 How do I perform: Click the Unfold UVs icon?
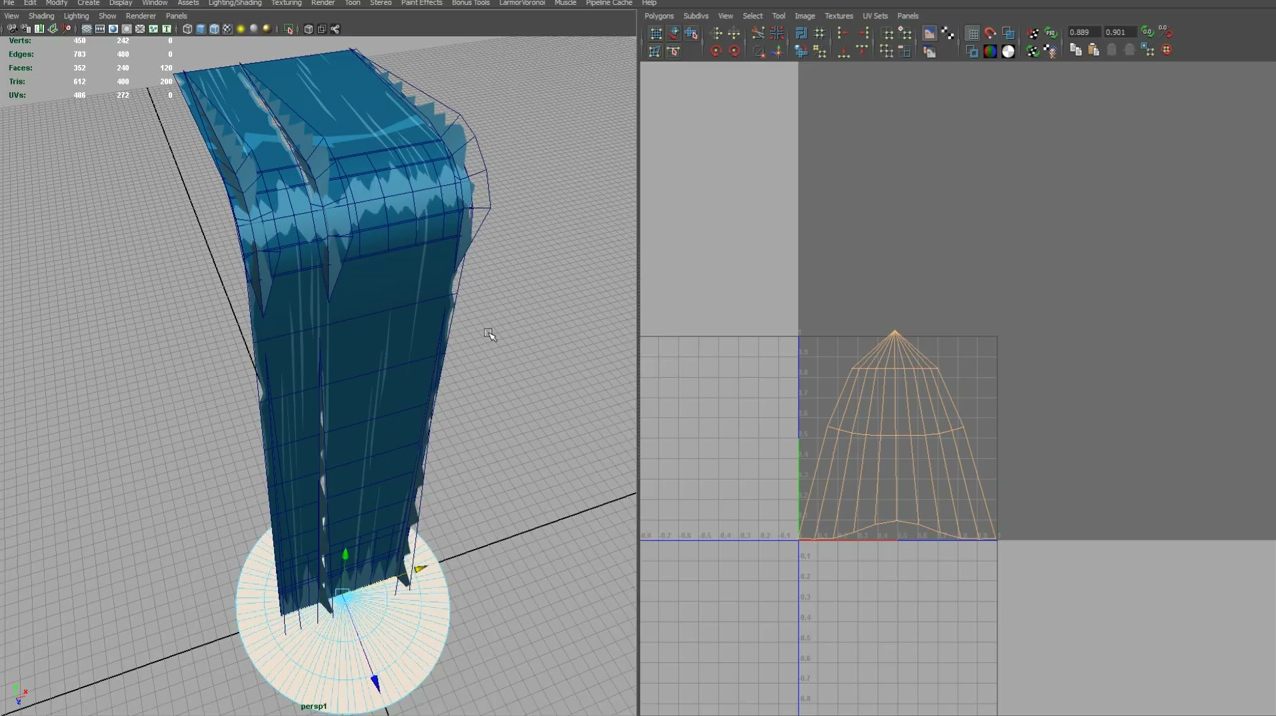pyautogui.click(x=801, y=51)
